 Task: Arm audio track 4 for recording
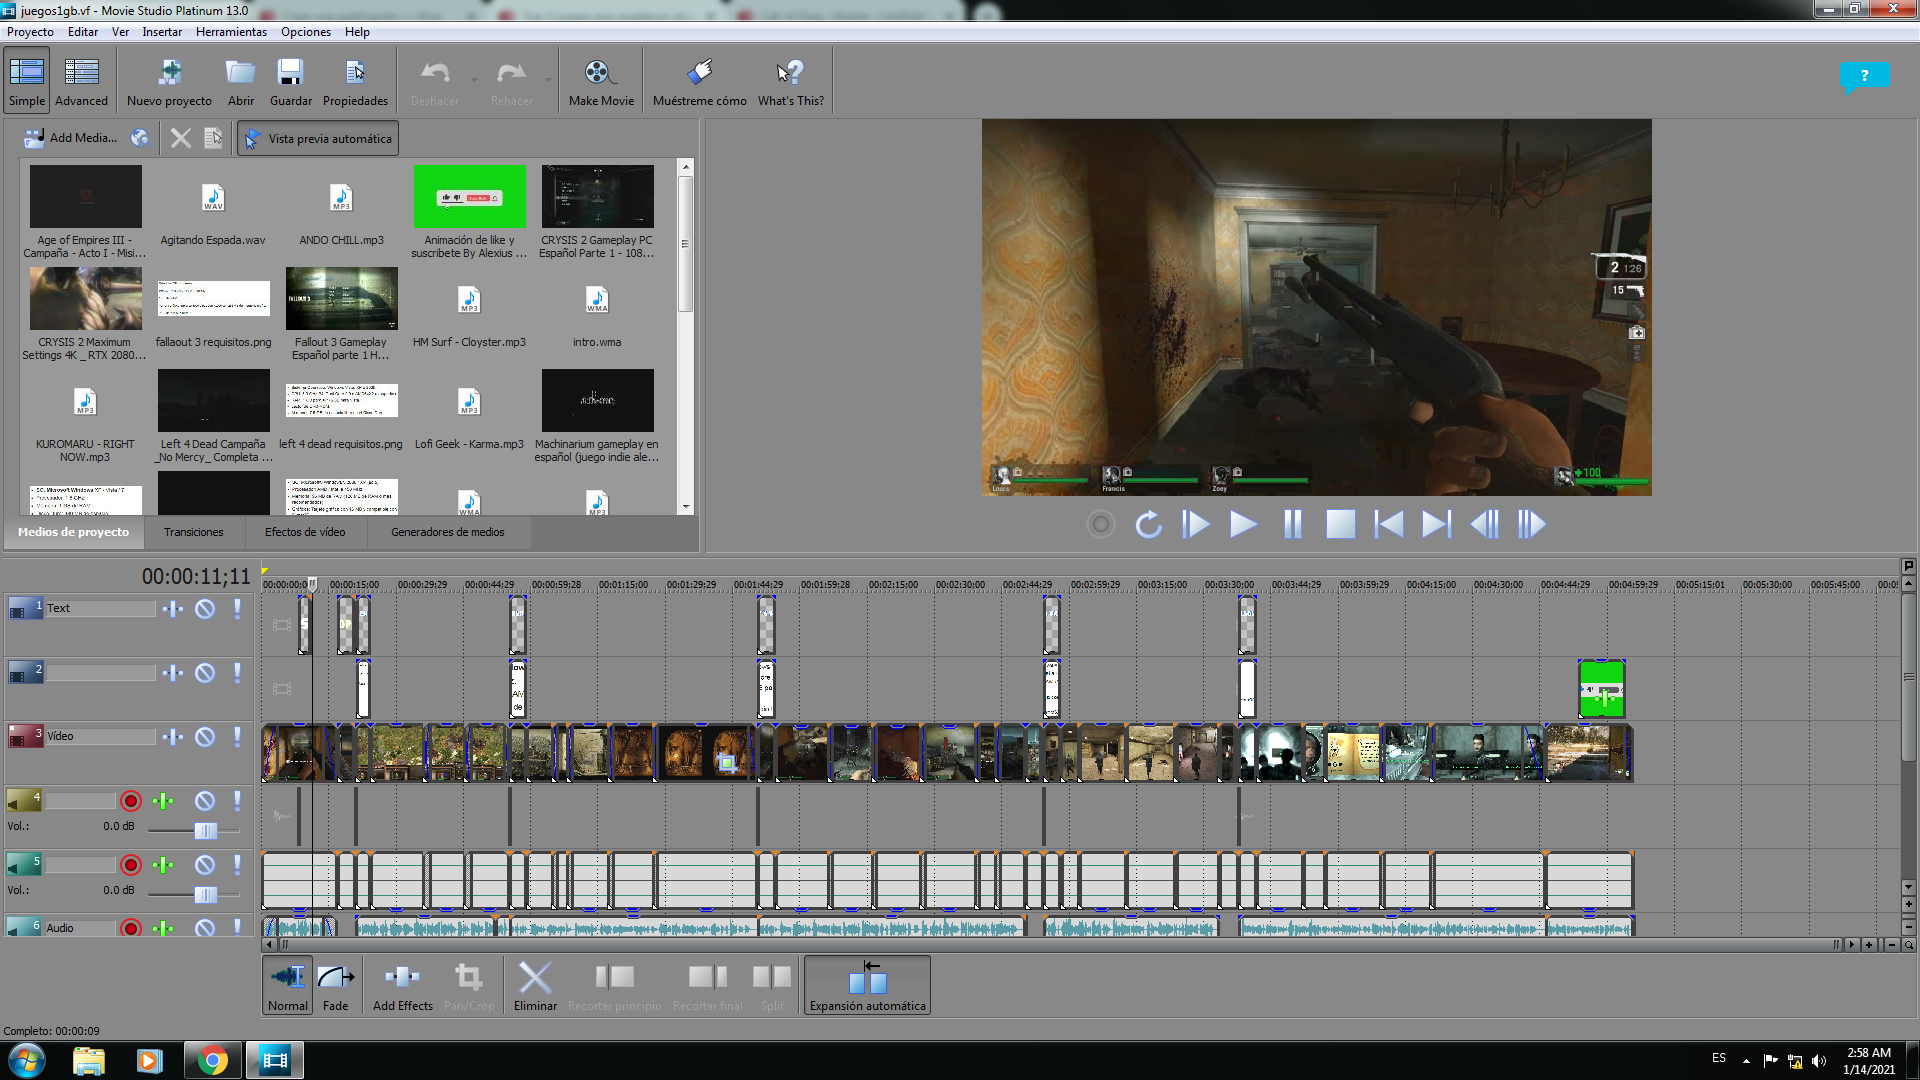point(131,800)
